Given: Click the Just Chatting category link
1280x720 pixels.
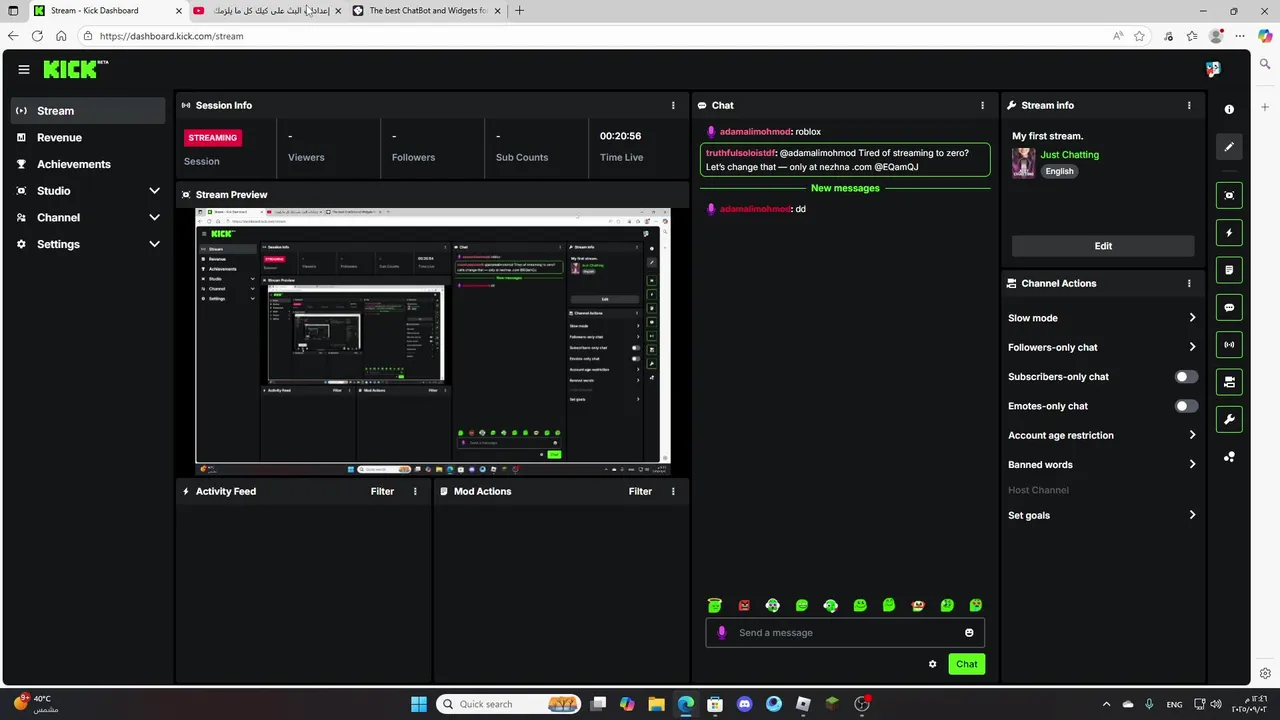Looking at the screenshot, I should click(x=1069, y=155).
